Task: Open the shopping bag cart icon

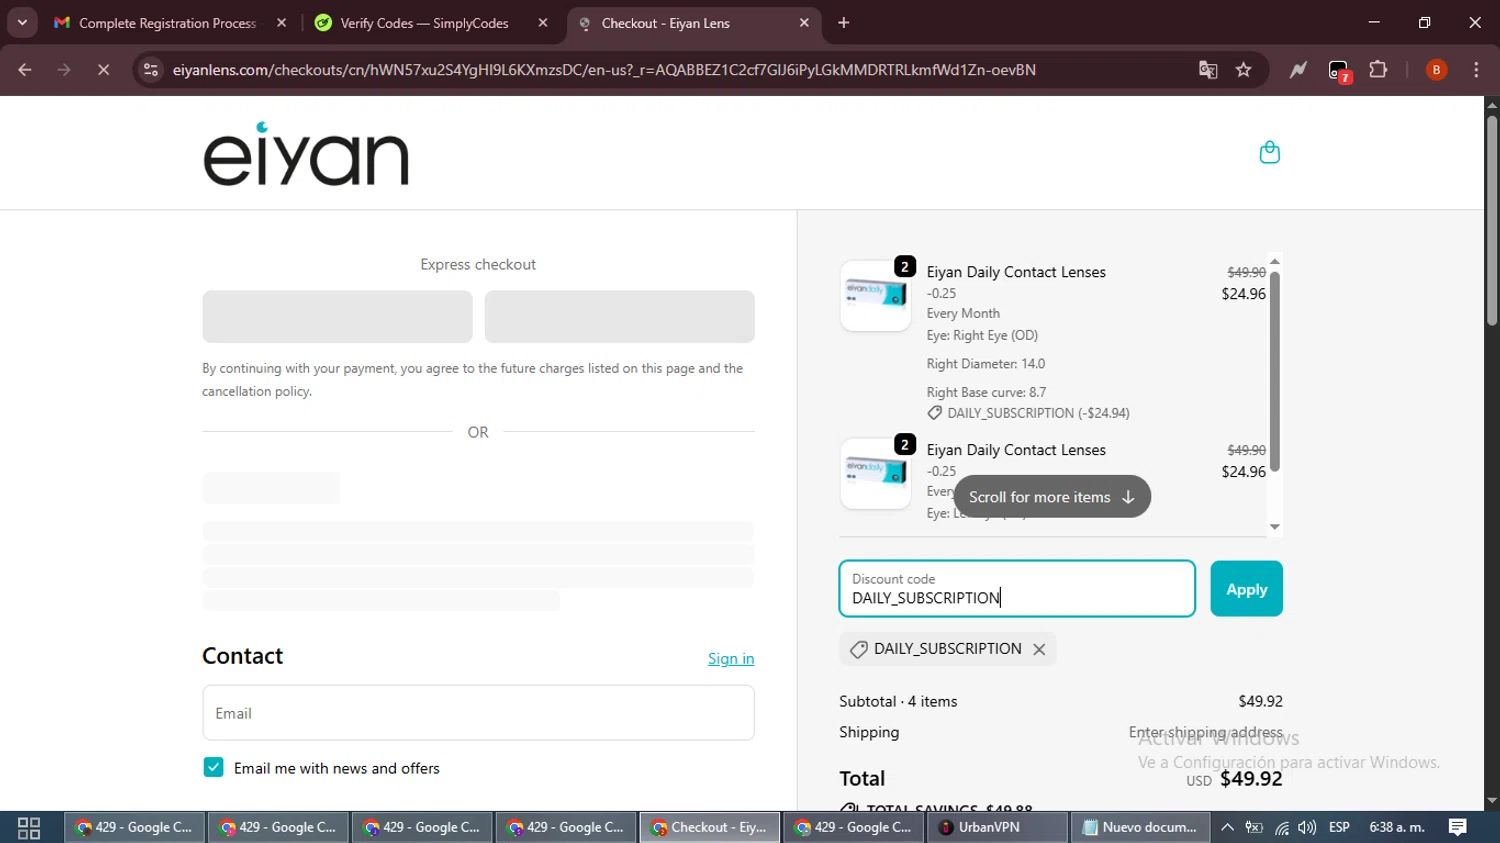Action: 1269,152
